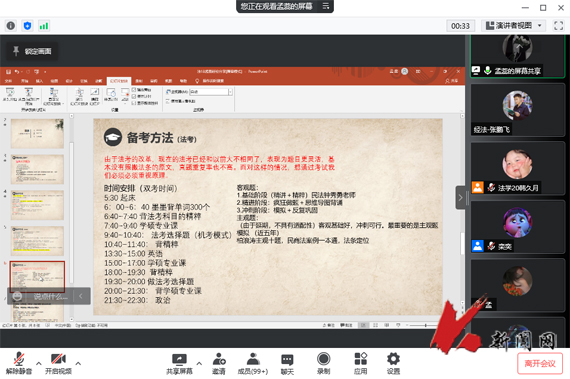This screenshot has width=570, height=379.
Task: Open the blue security shield icon
Action: coord(27,26)
